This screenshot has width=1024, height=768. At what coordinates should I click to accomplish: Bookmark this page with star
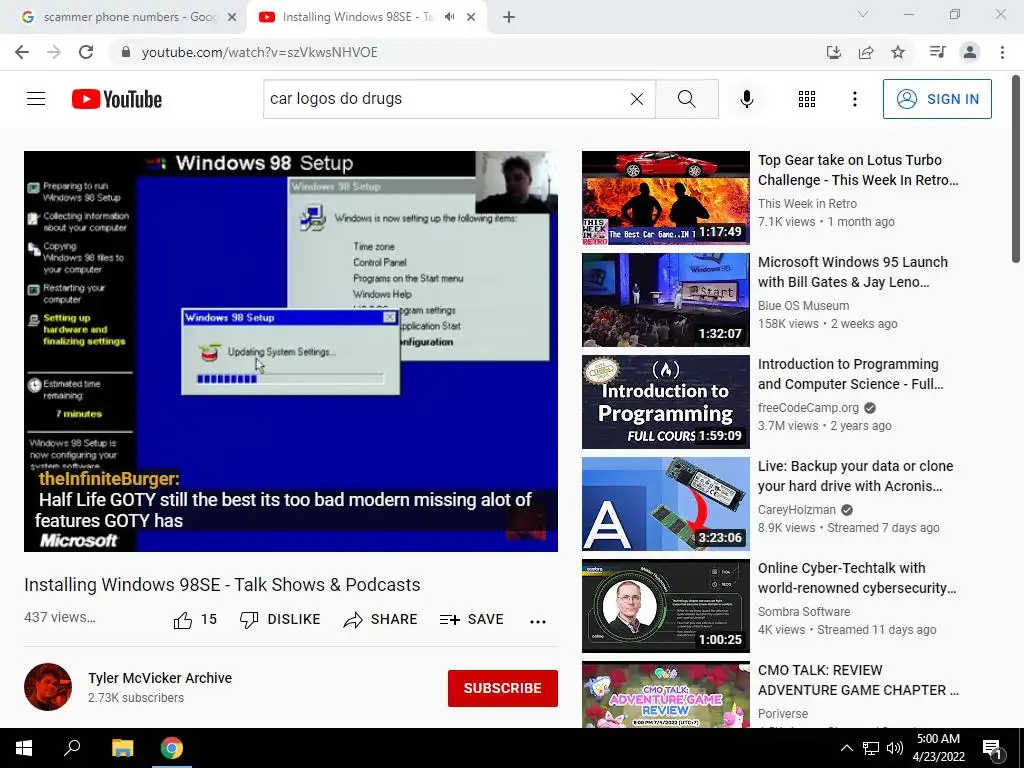coord(898,52)
